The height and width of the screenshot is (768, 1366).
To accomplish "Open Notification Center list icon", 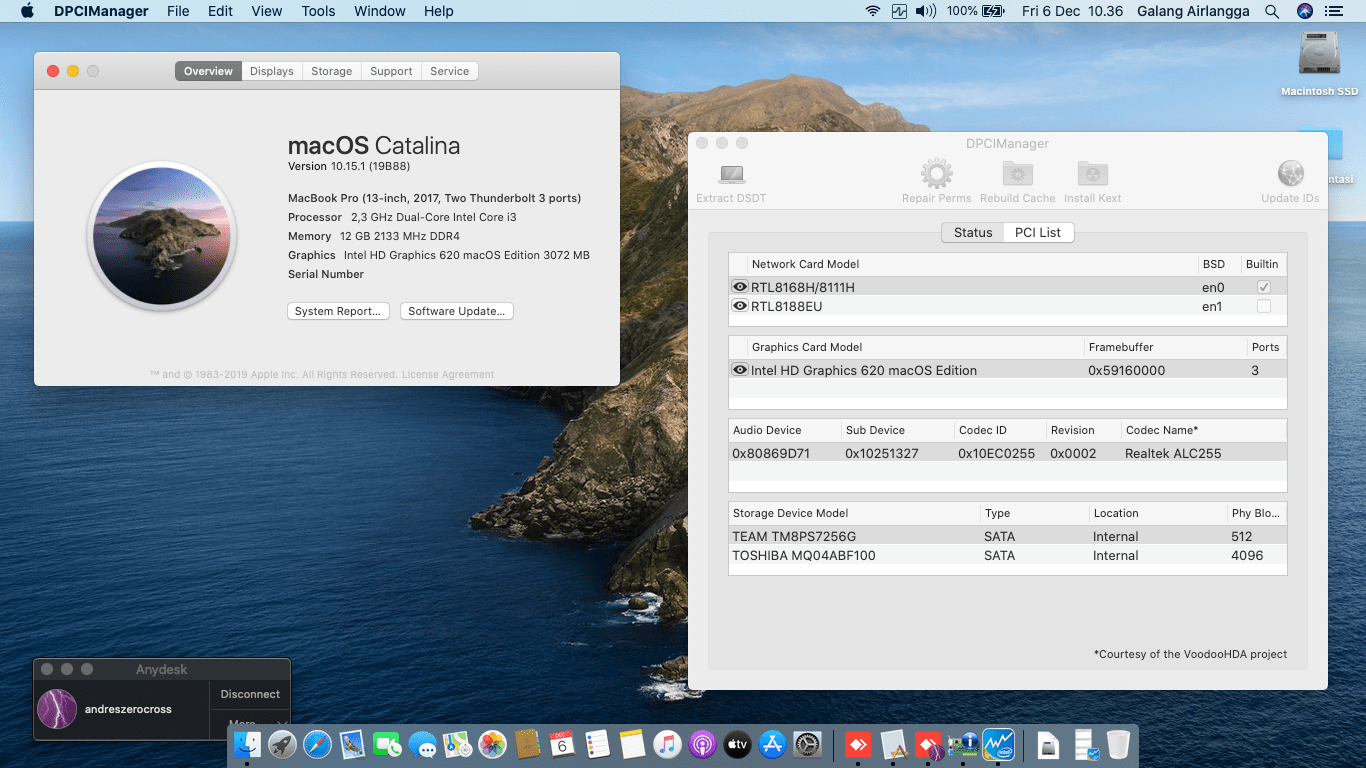I will pyautogui.click(x=1336, y=11).
